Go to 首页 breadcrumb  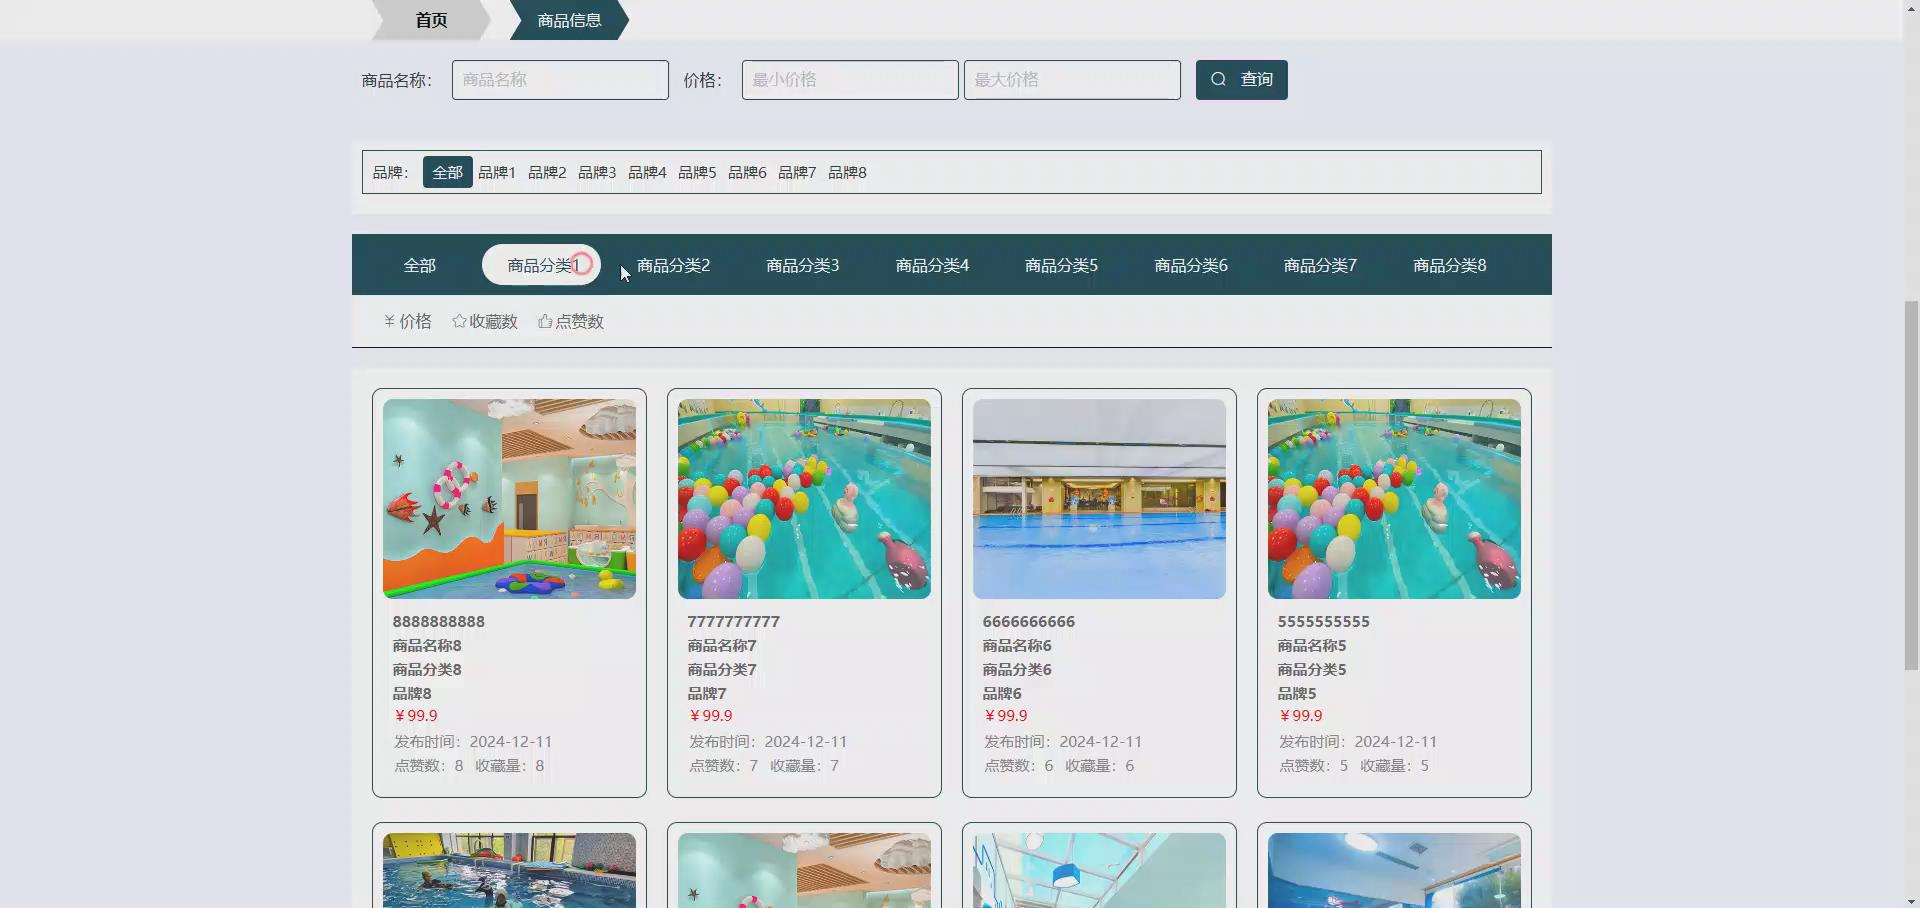point(431,20)
